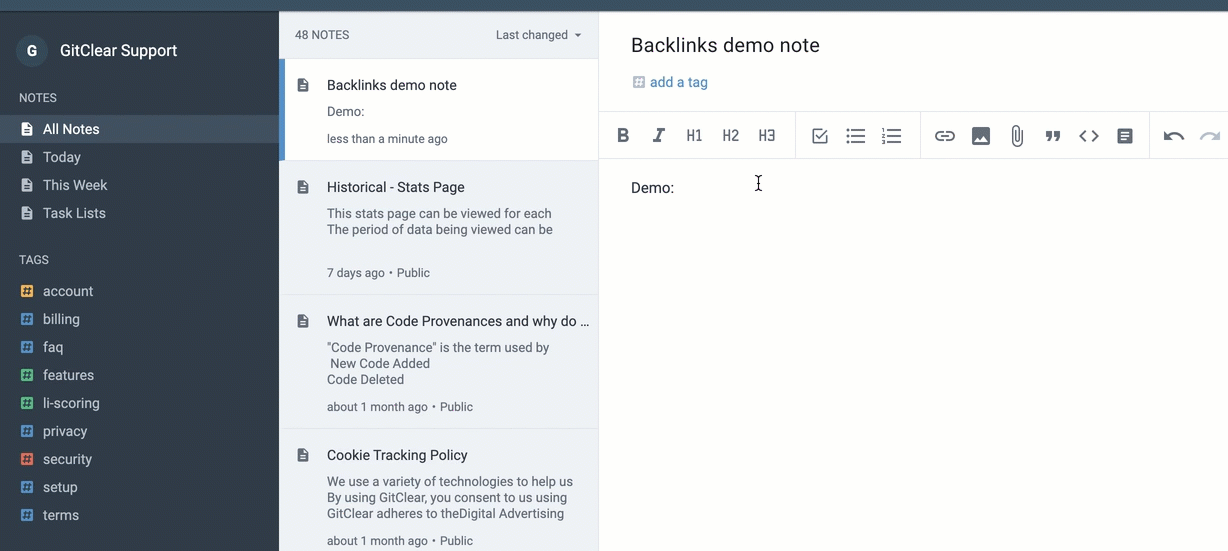The width and height of the screenshot is (1228, 551).
Task: Insert an image into the note
Action: tap(981, 136)
